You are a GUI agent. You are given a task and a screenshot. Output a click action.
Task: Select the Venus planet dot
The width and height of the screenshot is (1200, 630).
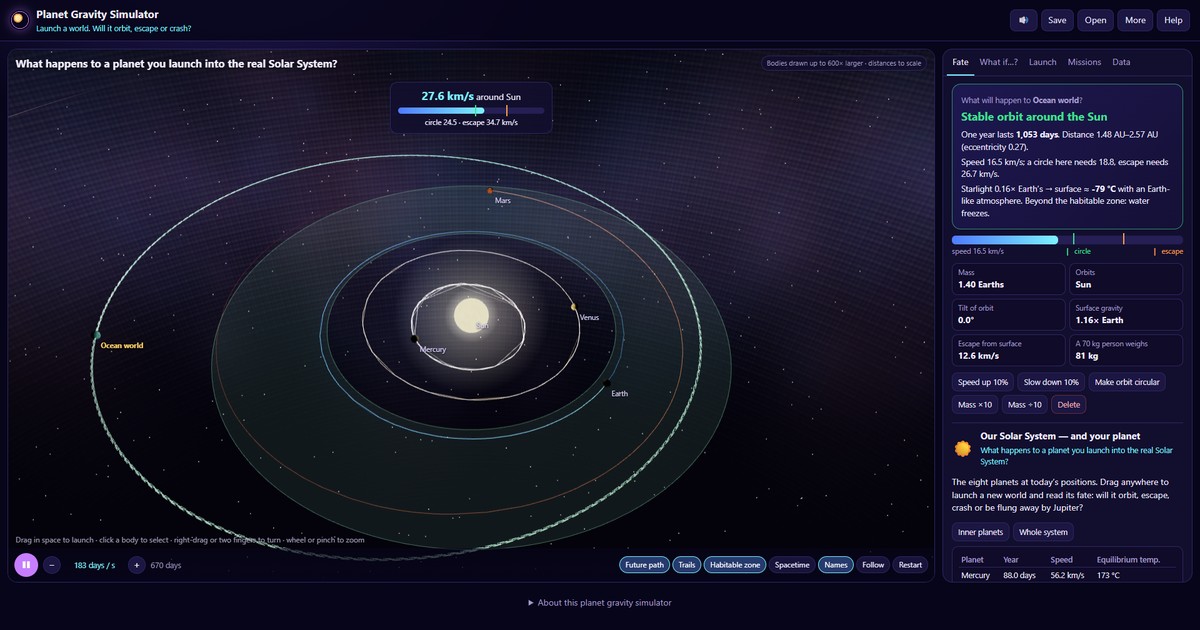(x=574, y=307)
